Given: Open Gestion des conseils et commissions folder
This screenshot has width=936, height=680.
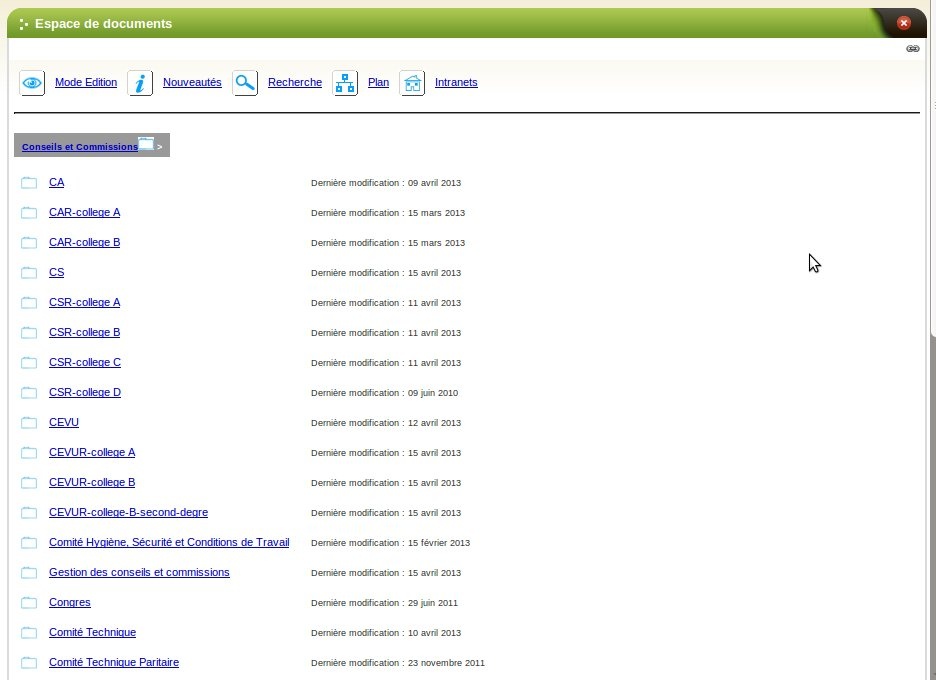Looking at the screenshot, I should (139, 573).
